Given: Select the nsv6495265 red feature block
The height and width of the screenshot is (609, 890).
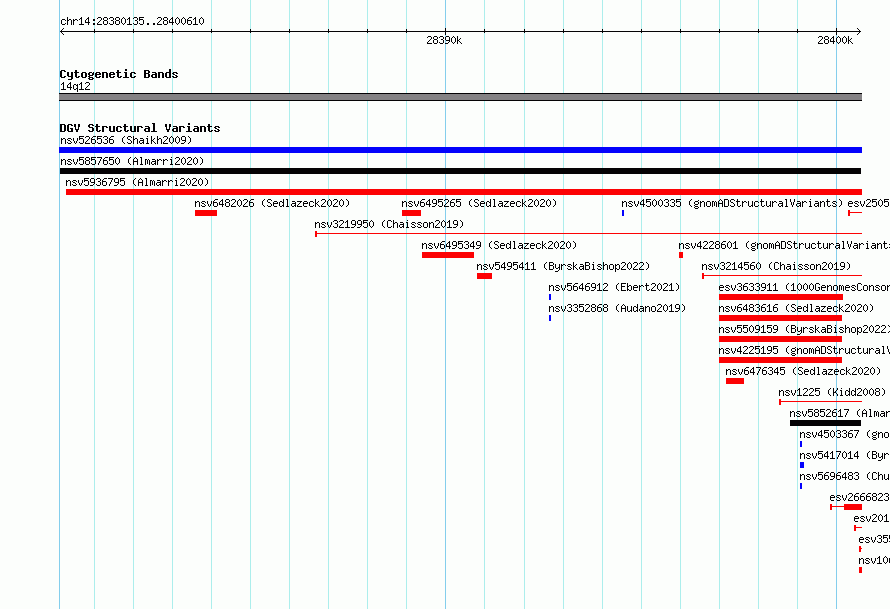Looking at the screenshot, I should click(412, 213).
